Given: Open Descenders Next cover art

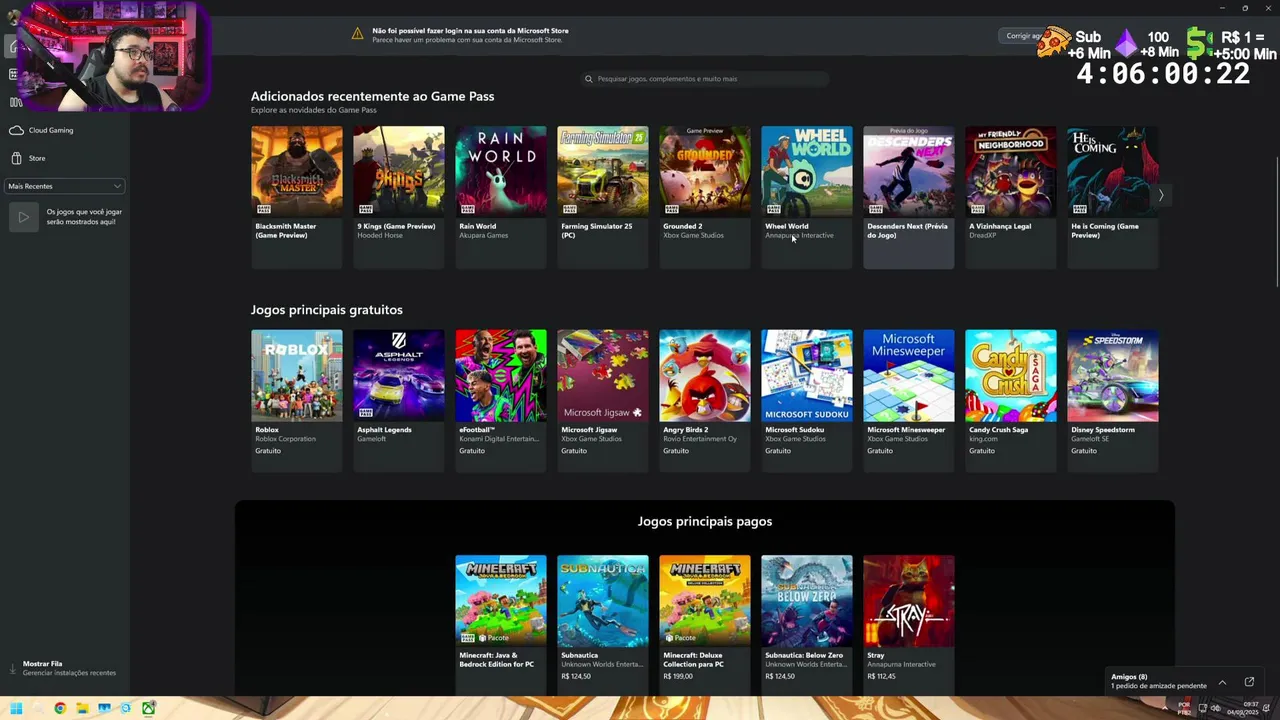Looking at the screenshot, I should coord(908,171).
